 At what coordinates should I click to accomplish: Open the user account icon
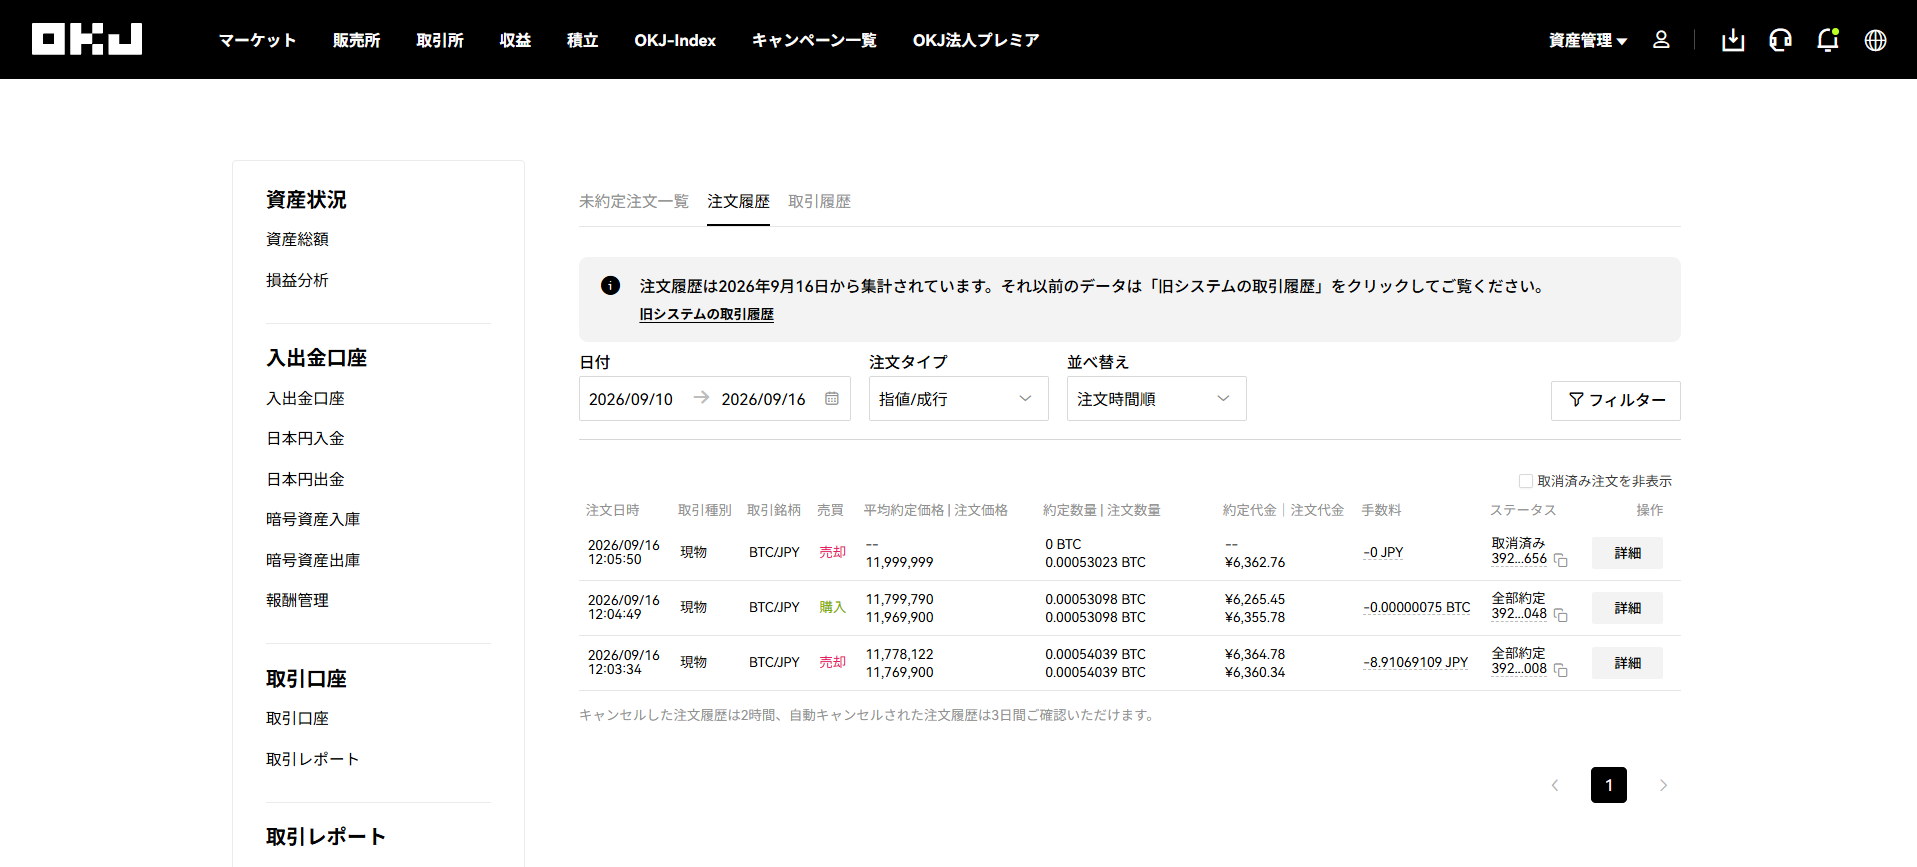[x=1661, y=40]
